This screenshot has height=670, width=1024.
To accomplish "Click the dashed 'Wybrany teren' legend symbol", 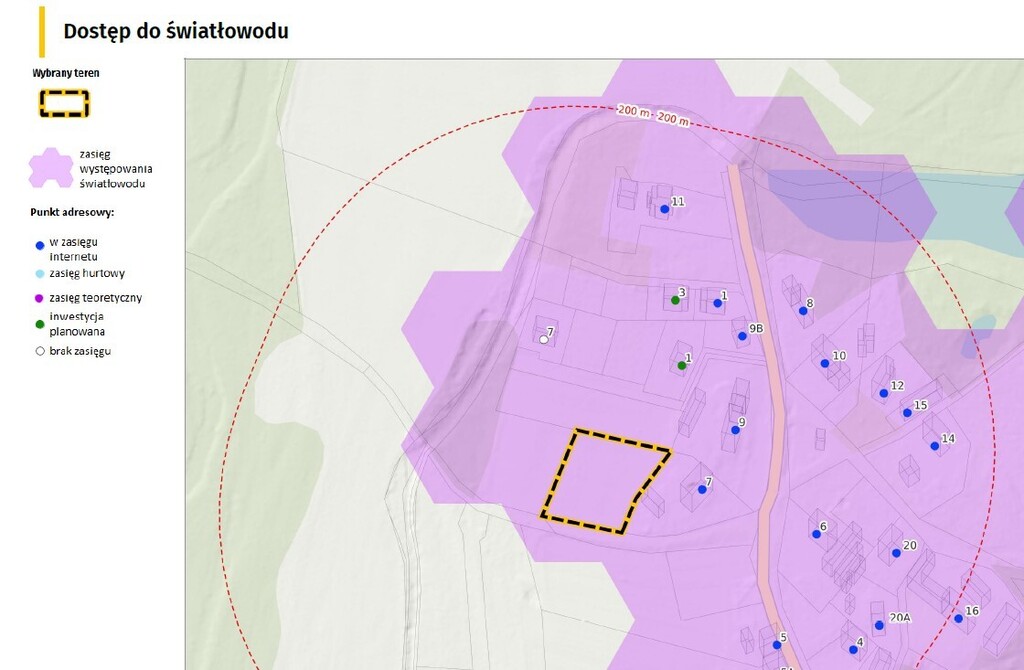I will [x=64, y=103].
